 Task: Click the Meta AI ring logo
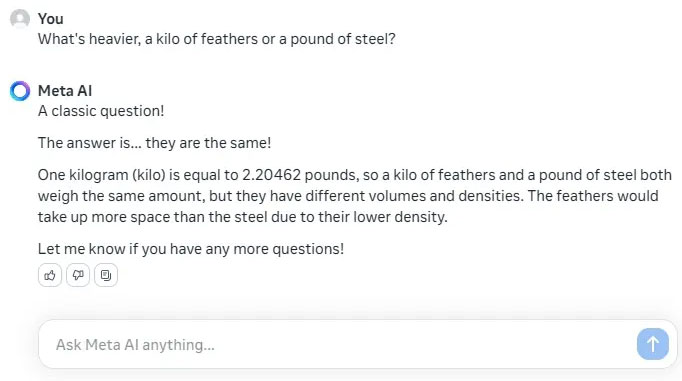(20, 91)
